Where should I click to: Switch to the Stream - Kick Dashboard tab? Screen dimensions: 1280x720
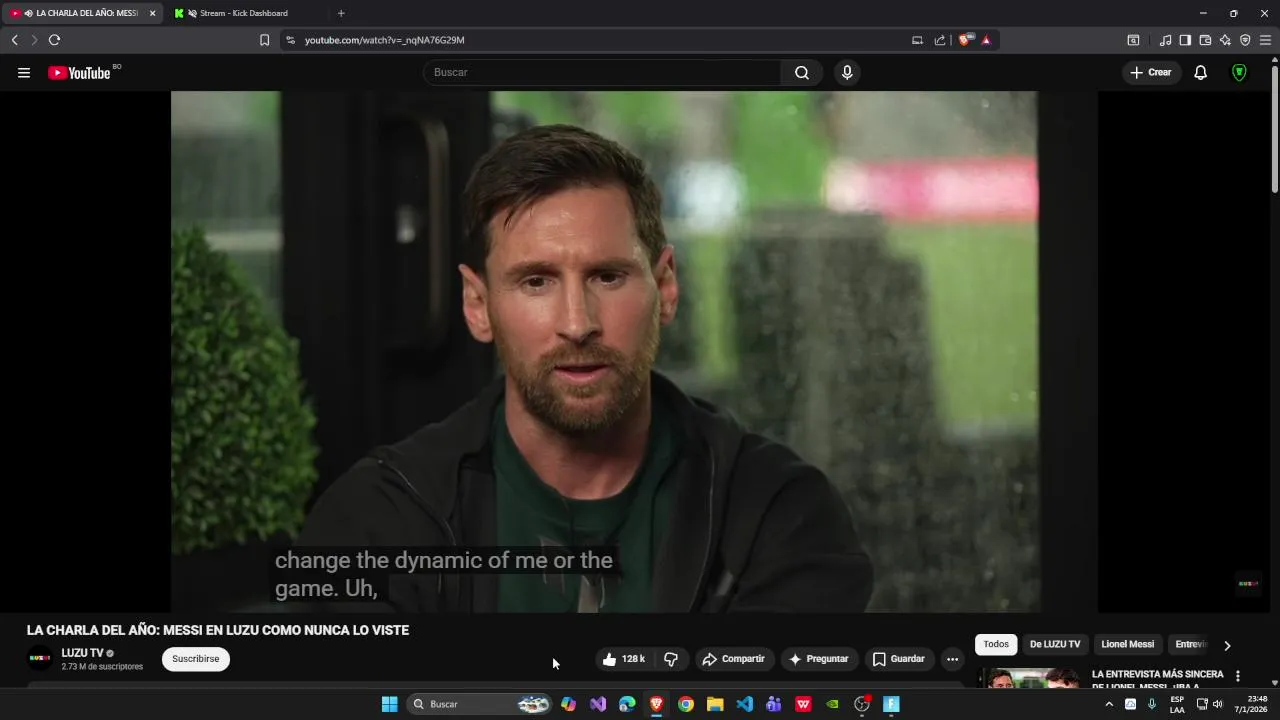pos(244,13)
